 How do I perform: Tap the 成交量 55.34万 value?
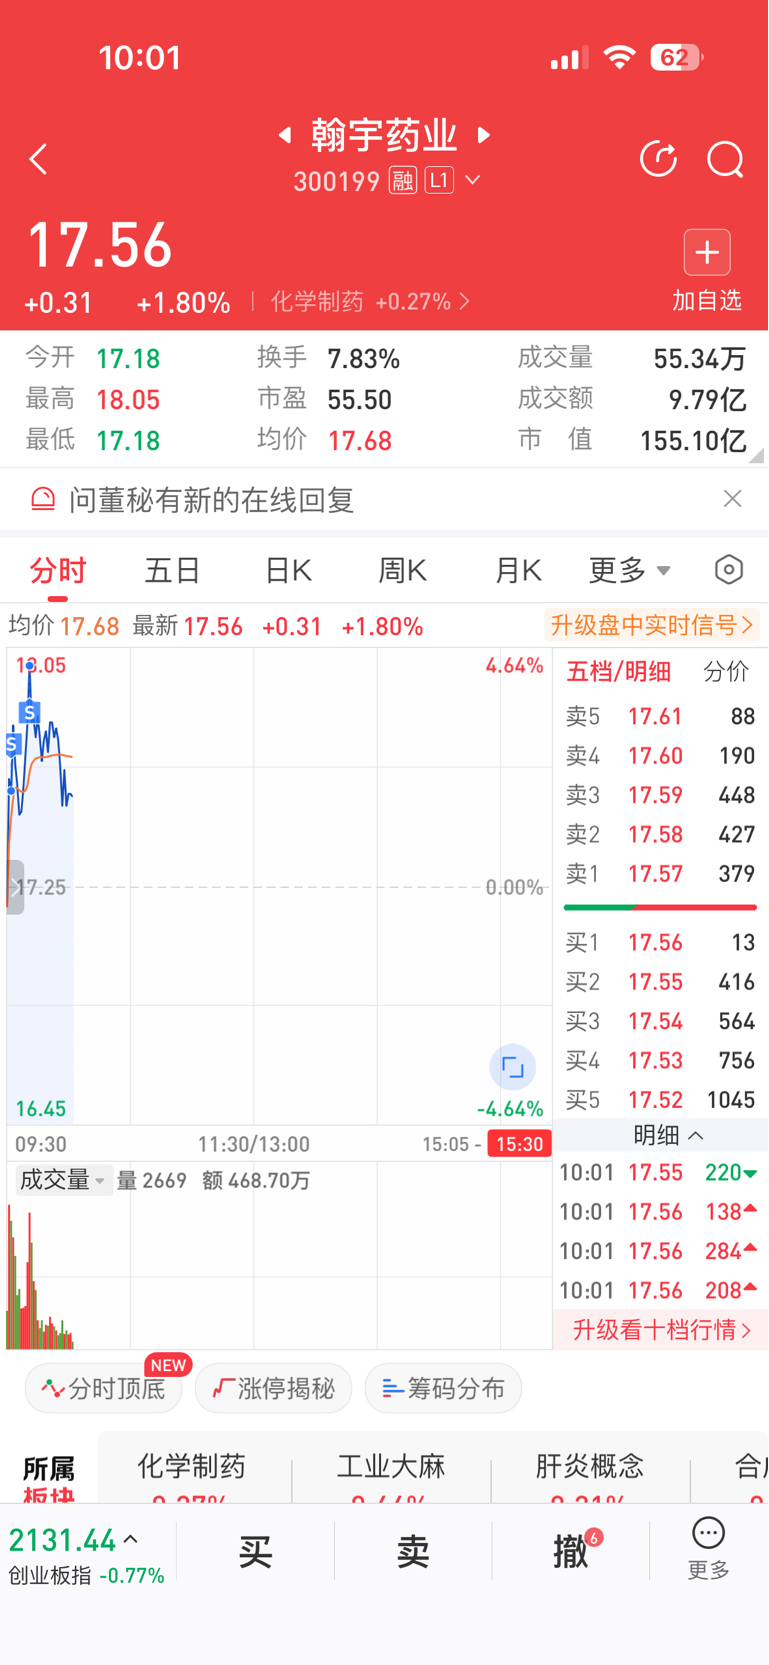click(700, 359)
